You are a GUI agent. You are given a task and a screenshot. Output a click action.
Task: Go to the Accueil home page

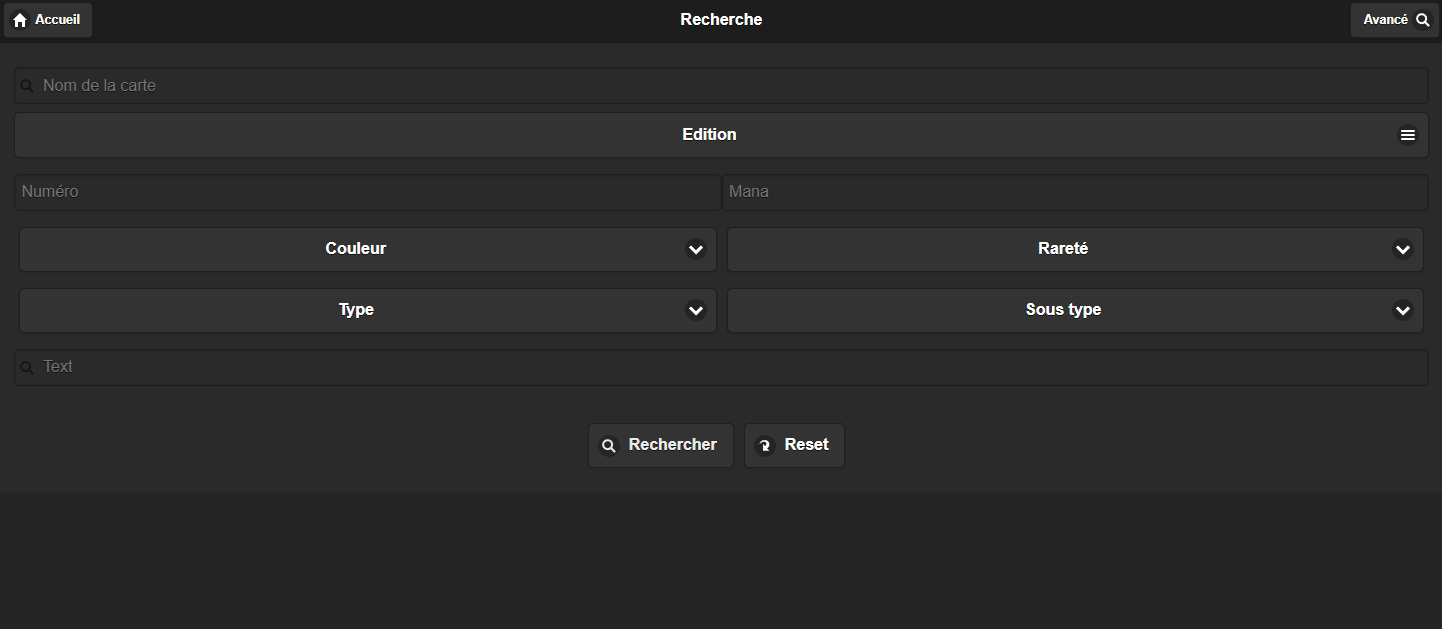(x=48, y=20)
